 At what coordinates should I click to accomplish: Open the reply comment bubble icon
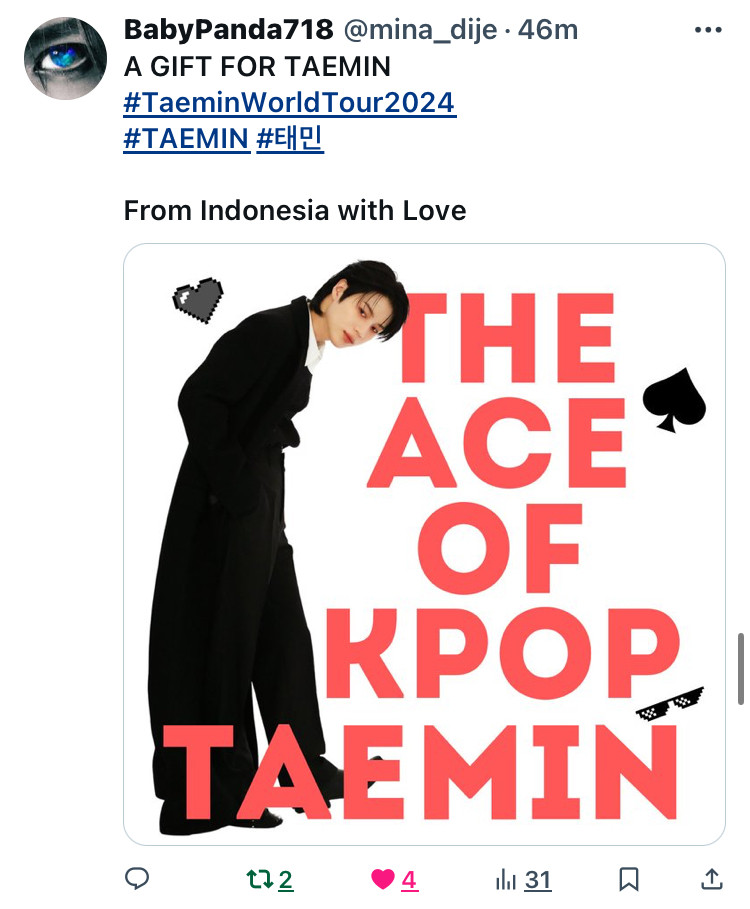pyautogui.click(x=137, y=879)
